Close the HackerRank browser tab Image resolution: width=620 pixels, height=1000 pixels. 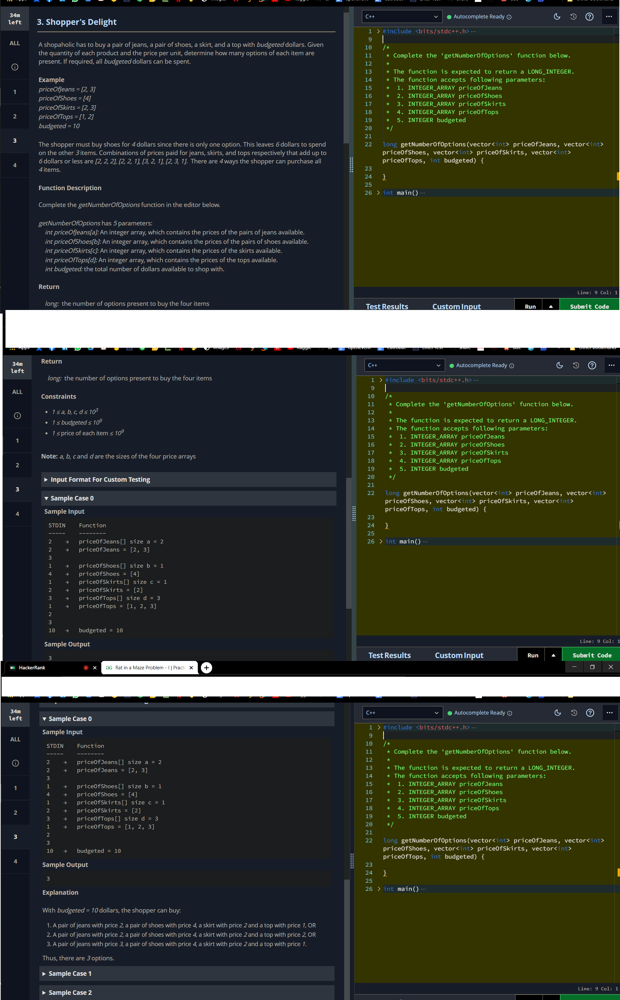(x=94, y=667)
